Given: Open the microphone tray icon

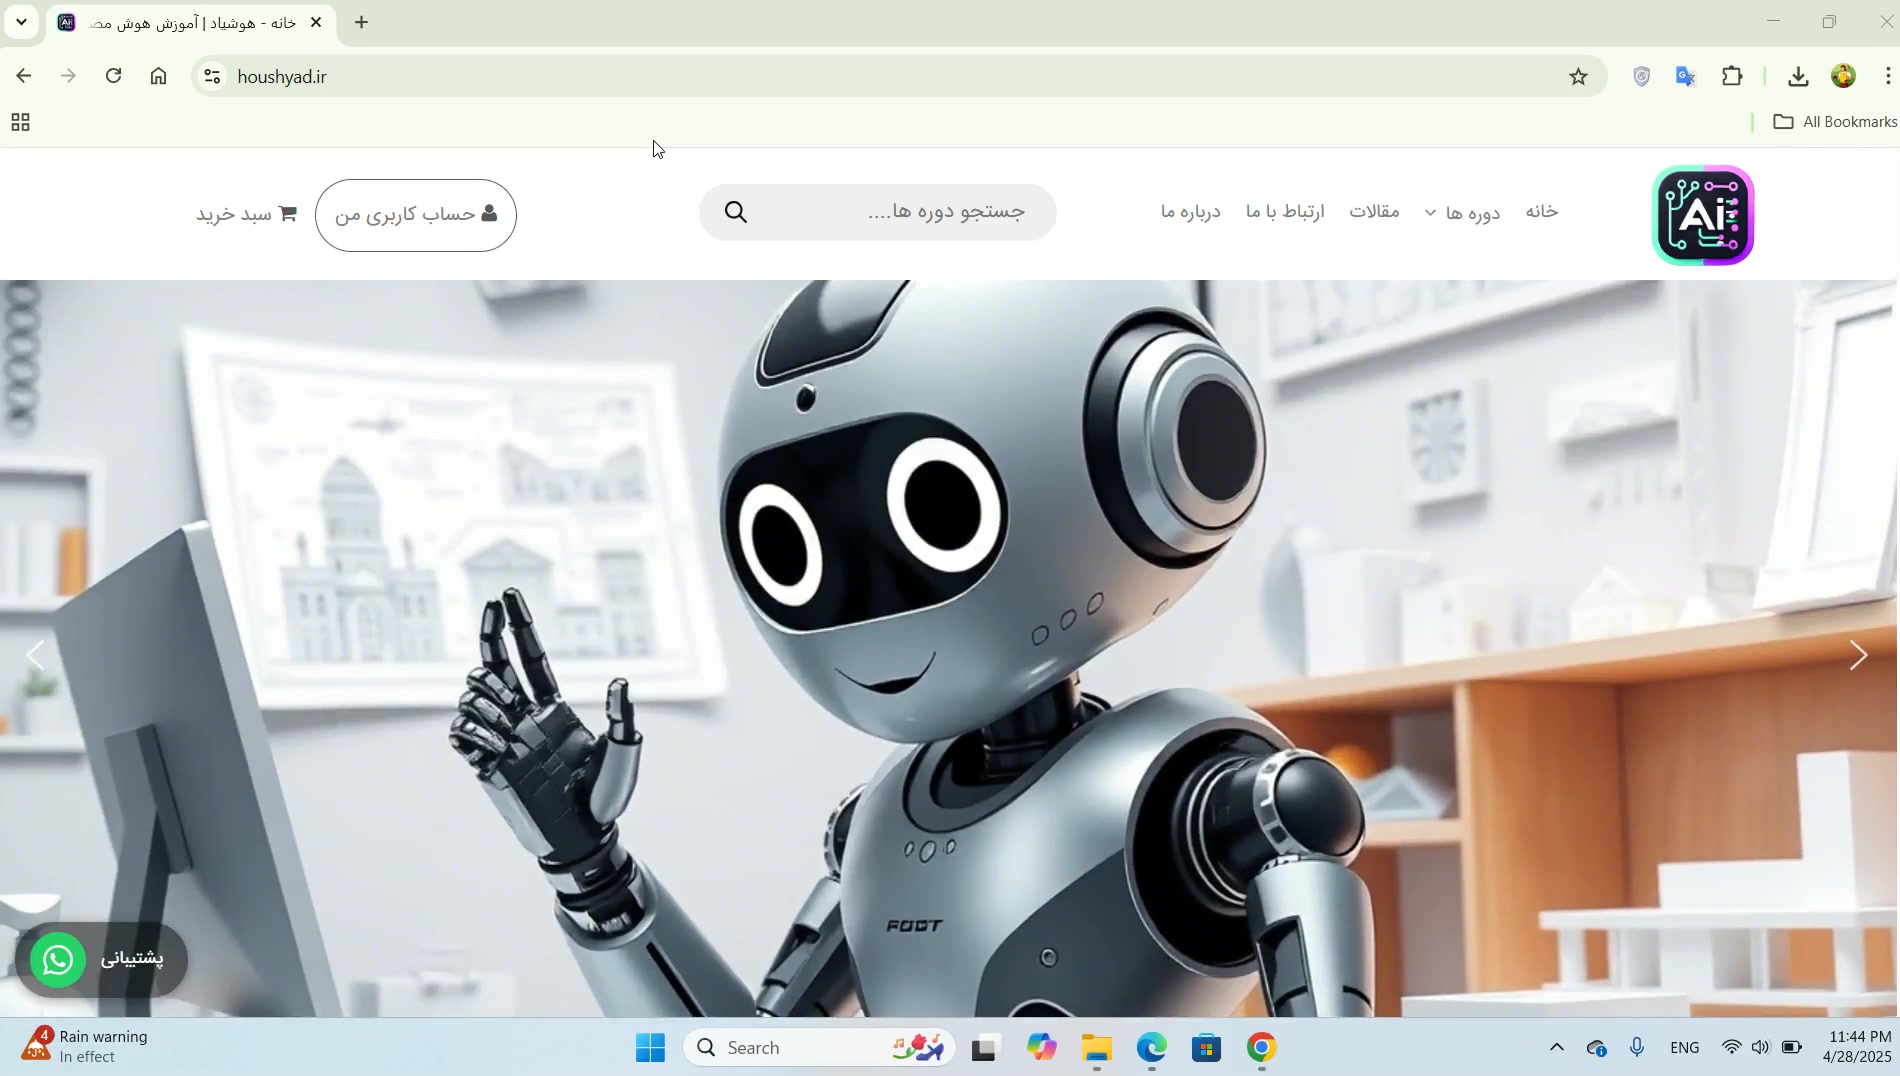Looking at the screenshot, I should pos(1637,1048).
